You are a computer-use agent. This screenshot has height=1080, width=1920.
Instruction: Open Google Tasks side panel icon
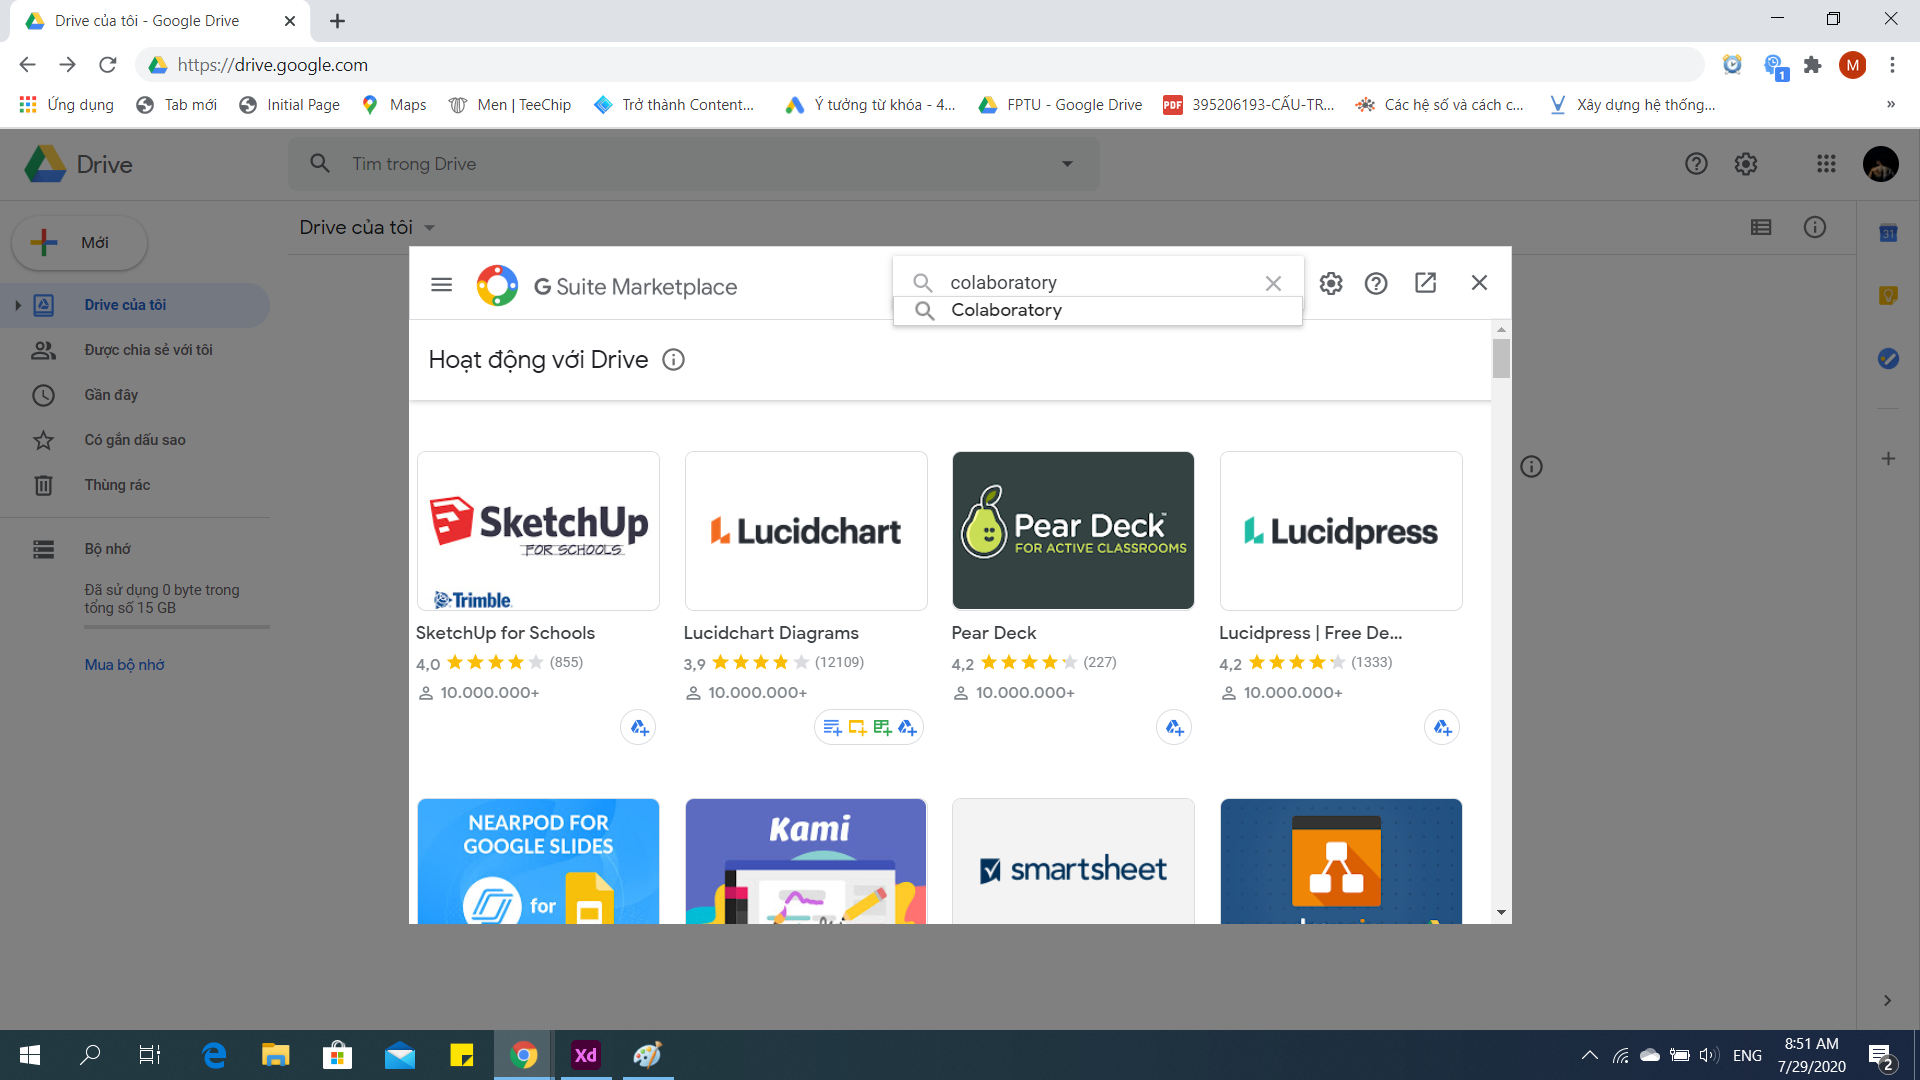click(1888, 358)
